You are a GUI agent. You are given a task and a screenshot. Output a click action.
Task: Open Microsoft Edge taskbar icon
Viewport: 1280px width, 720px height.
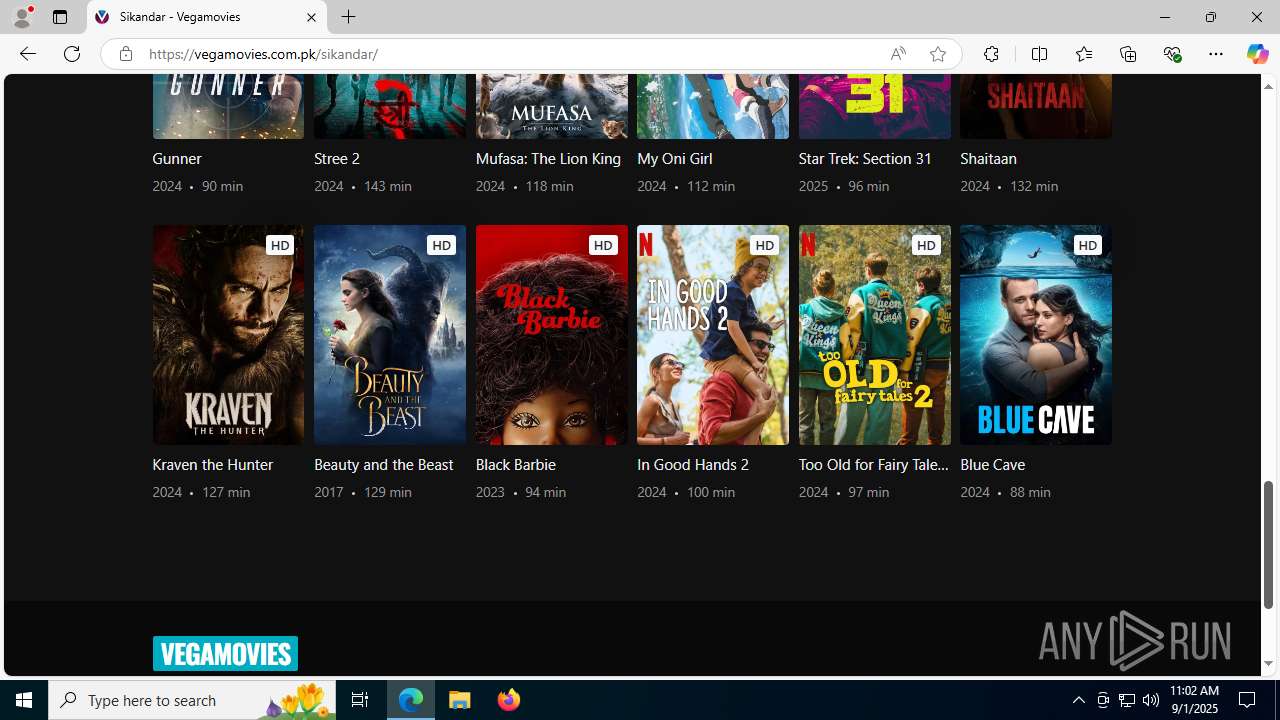411,700
